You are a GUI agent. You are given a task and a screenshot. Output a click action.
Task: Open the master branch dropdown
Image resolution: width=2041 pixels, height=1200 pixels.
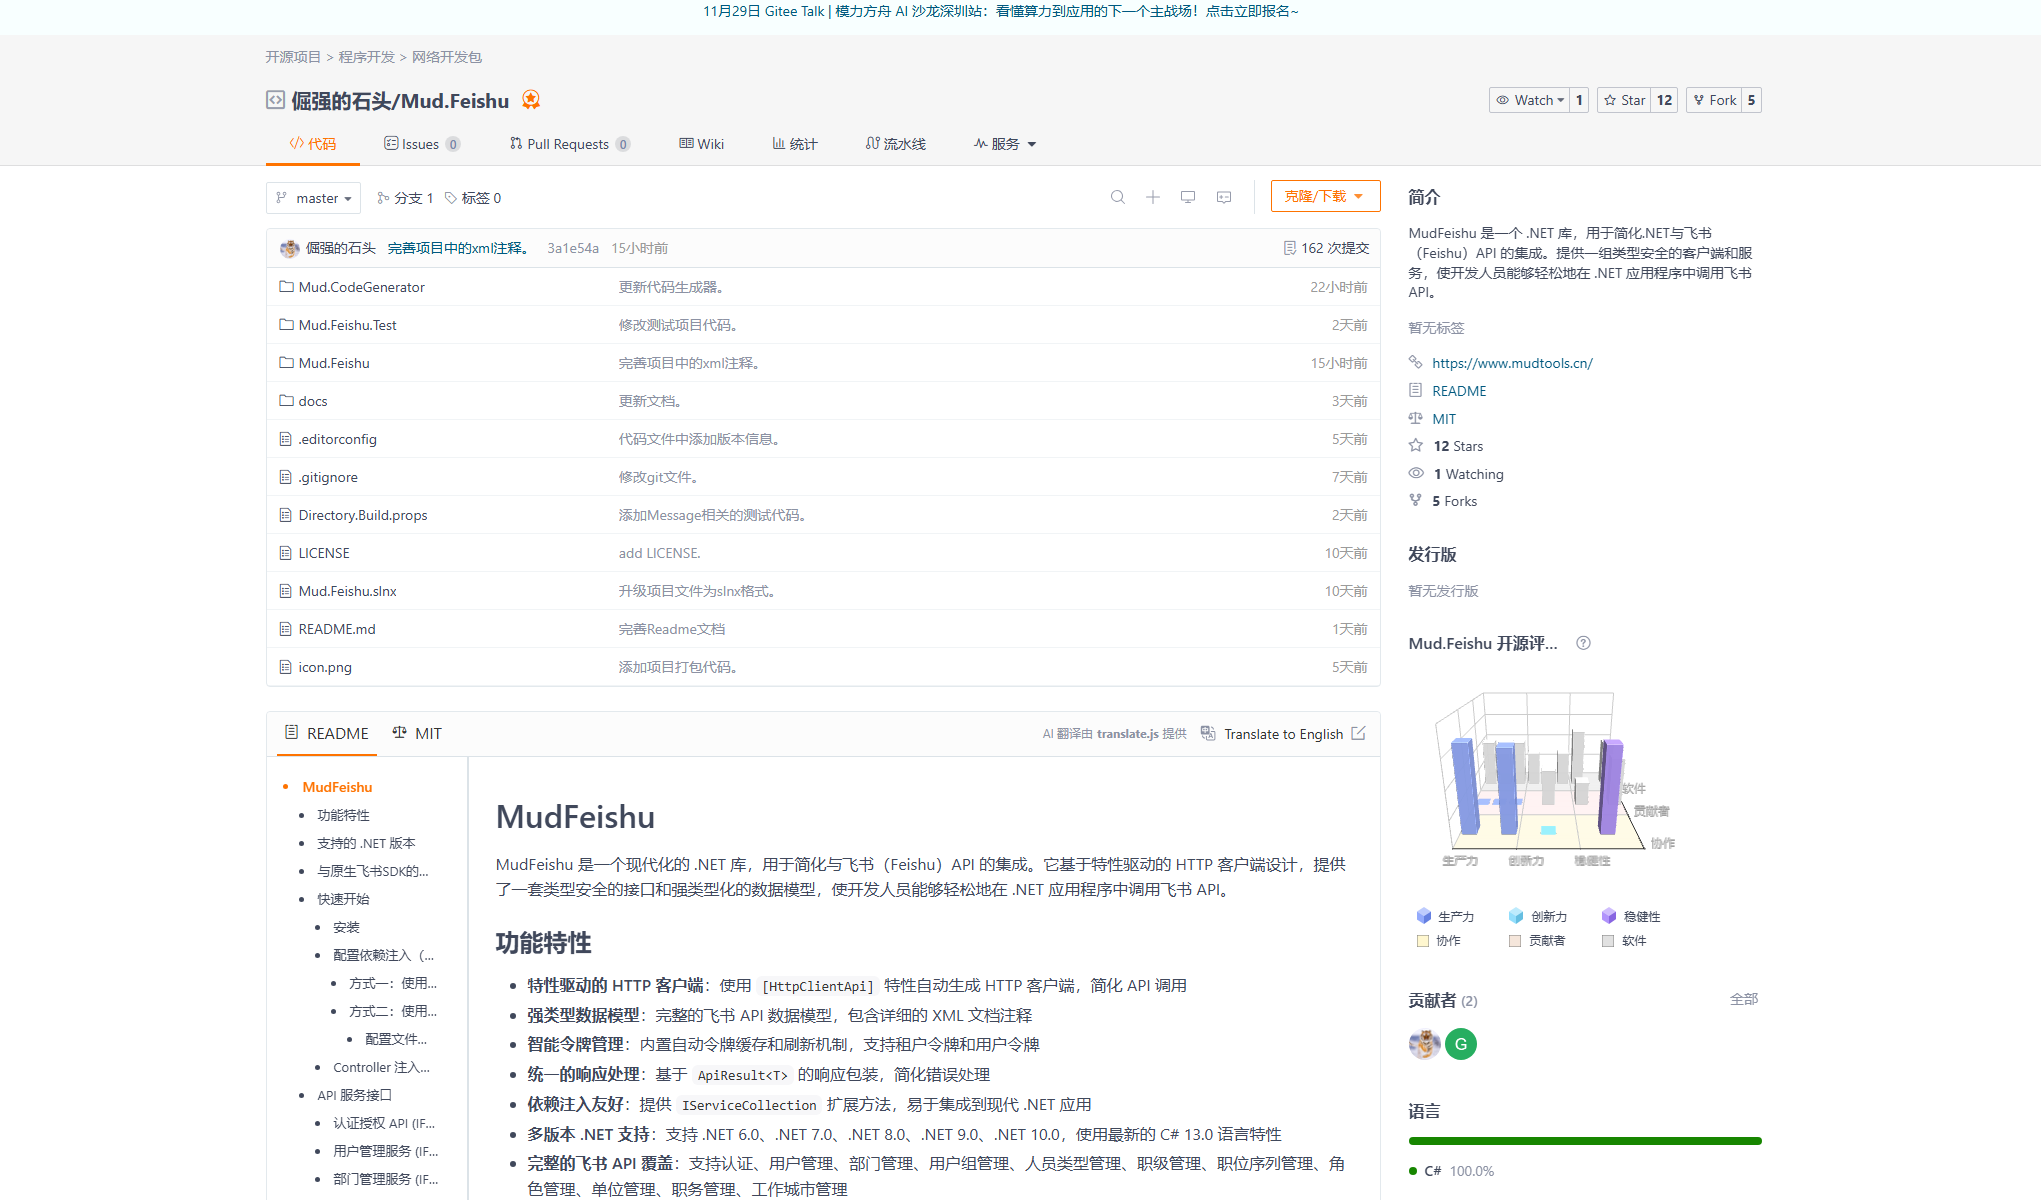coord(314,198)
